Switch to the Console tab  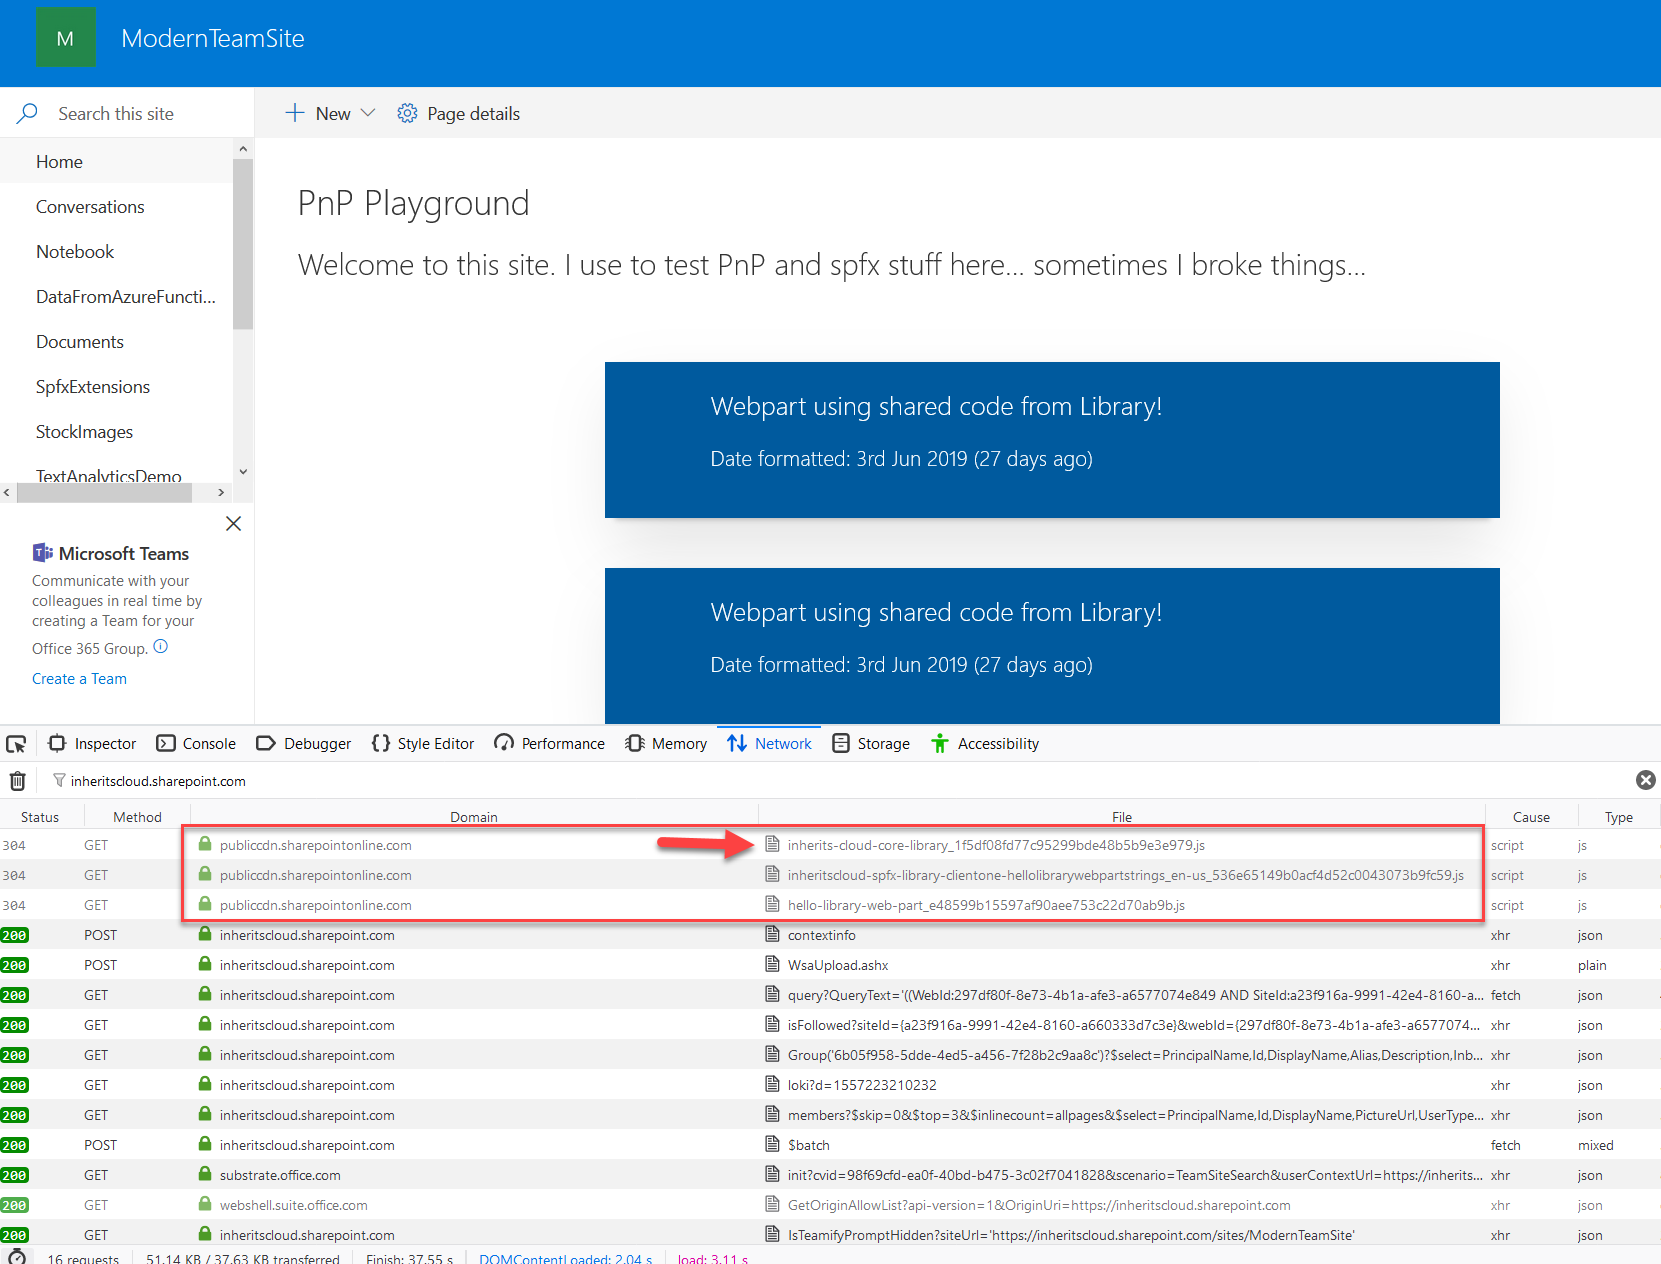(x=197, y=744)
